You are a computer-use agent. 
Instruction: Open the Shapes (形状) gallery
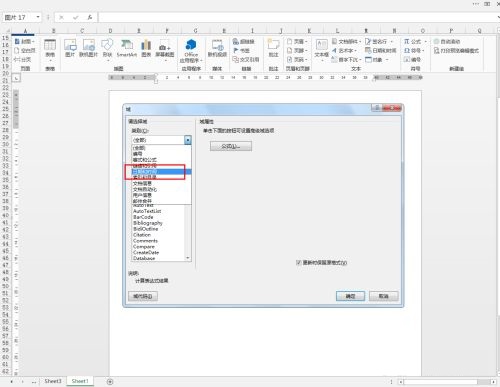pos(107,49)
